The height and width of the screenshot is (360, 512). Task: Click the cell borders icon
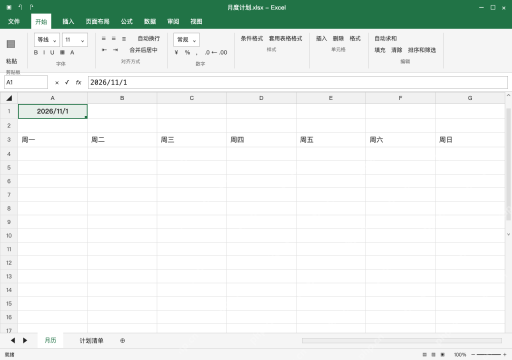pyautogui.click(x=62, y=52)
